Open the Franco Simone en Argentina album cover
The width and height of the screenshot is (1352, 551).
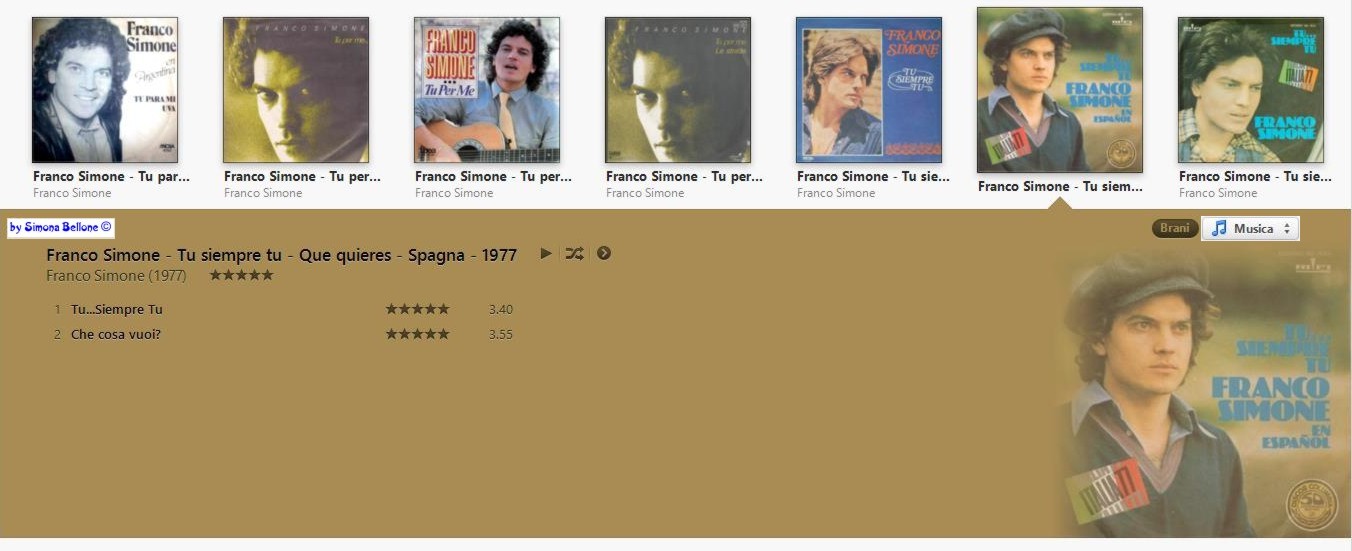pos(105,90)
